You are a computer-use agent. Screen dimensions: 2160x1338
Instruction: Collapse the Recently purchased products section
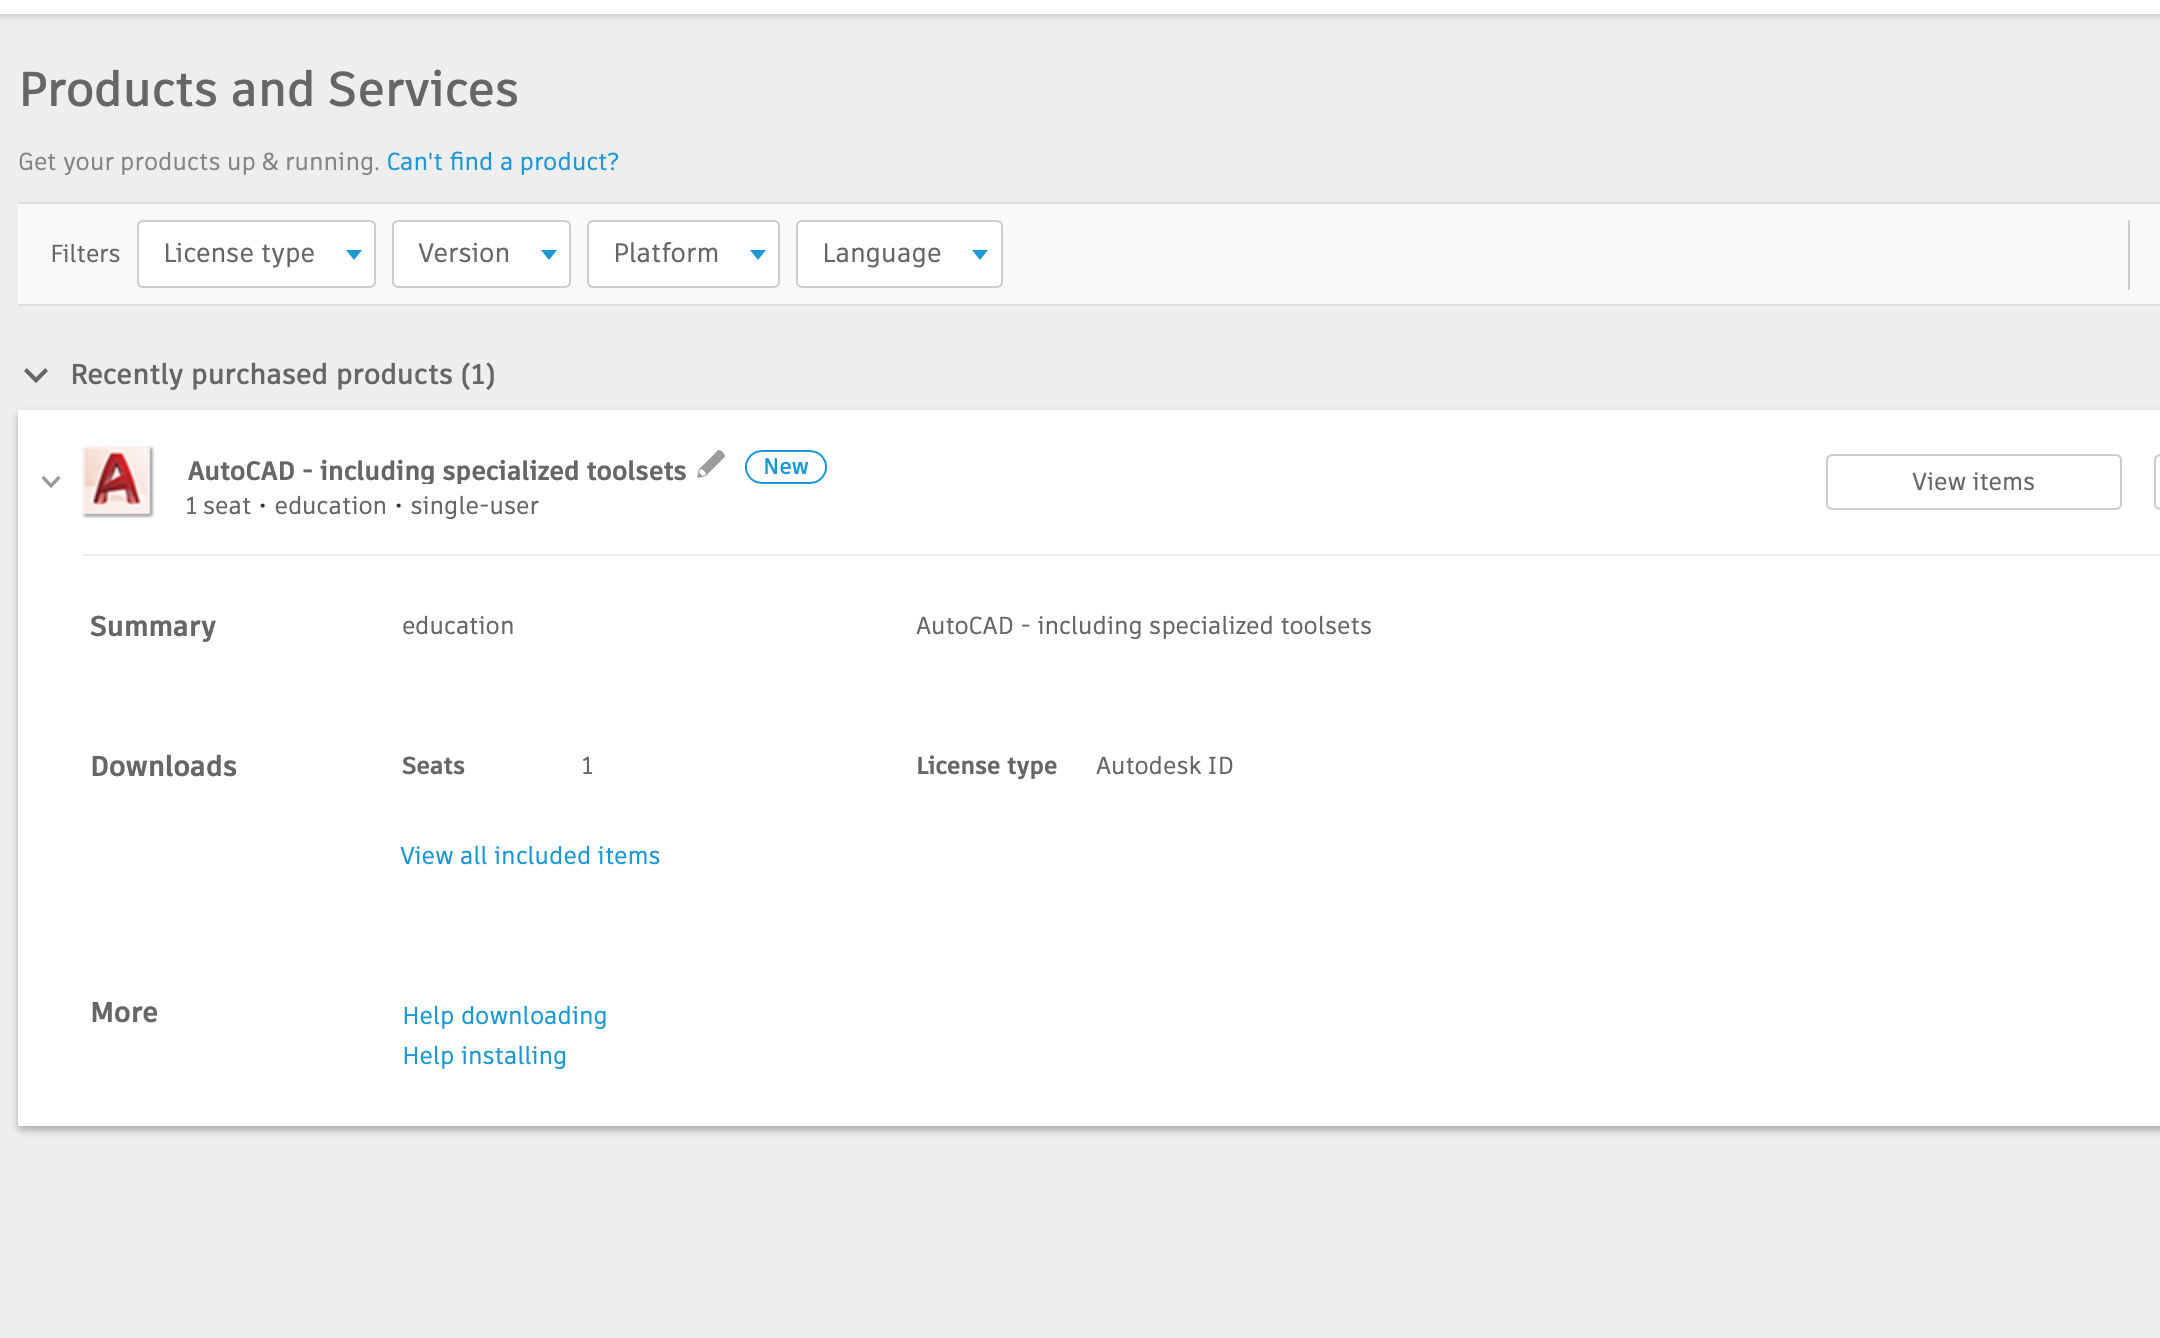38,375
